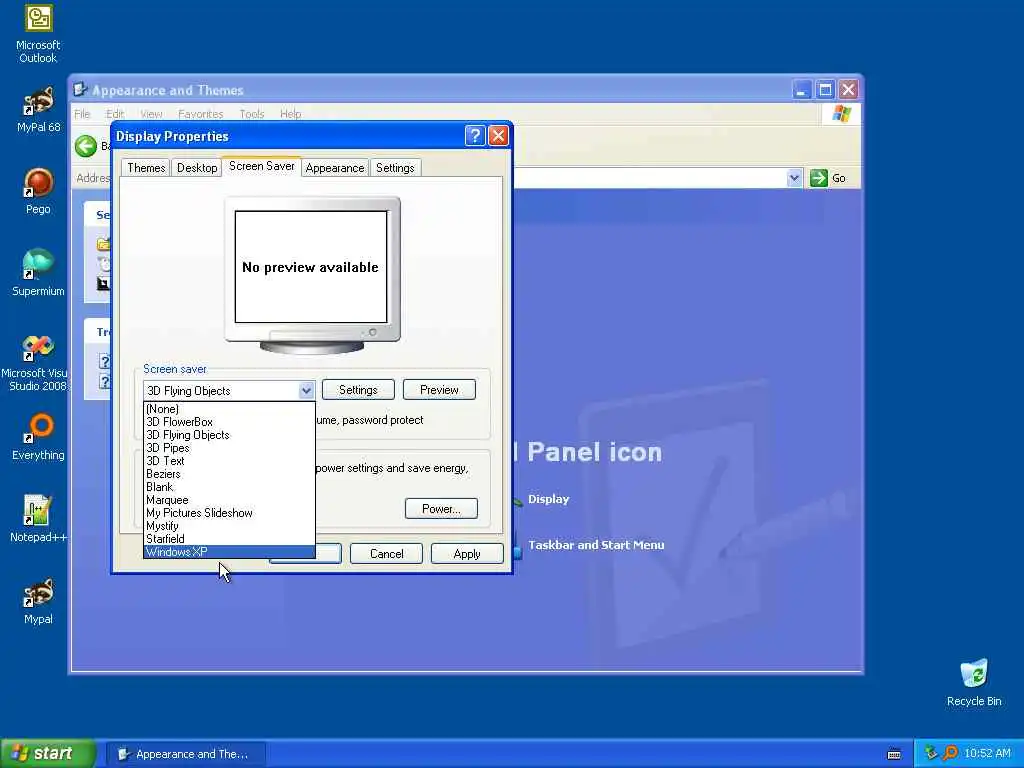Switch to the Appearance tab
The image size is (1024, 768).
(334, 168)
